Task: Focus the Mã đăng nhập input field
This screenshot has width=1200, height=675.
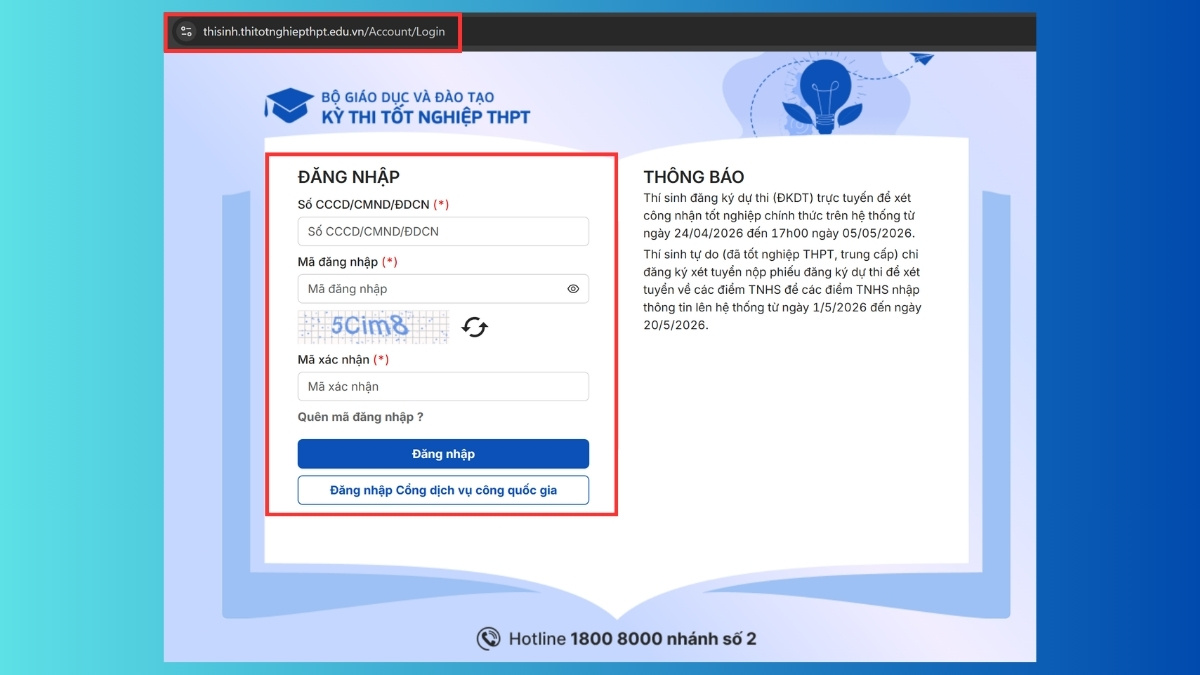Action: (x=443, y=289)
